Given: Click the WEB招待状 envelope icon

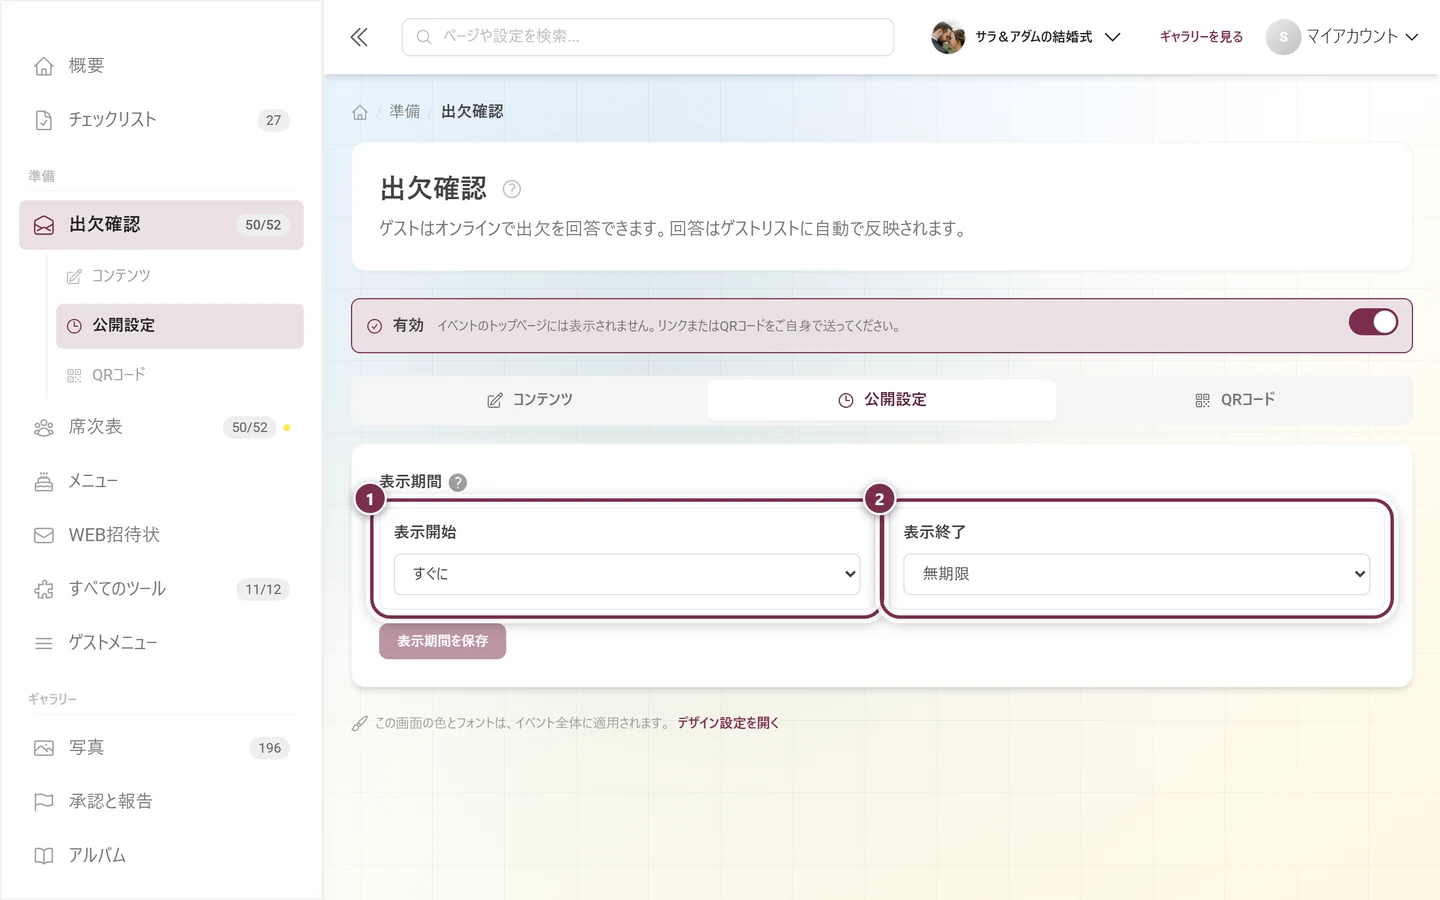Looking at the screenshot, I should click(x=44, y=535).
